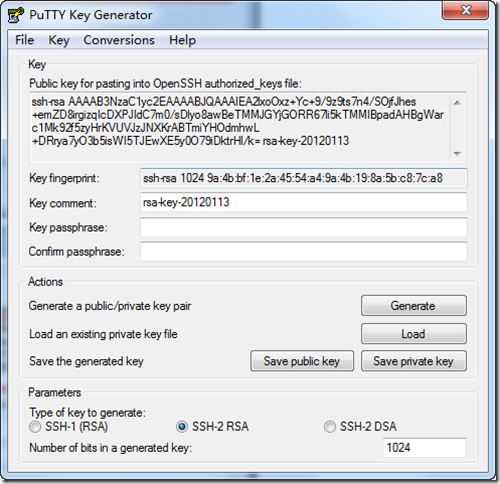Click the Generate button
This screenshot has width=500, height=484.
(x=414, y=305)
